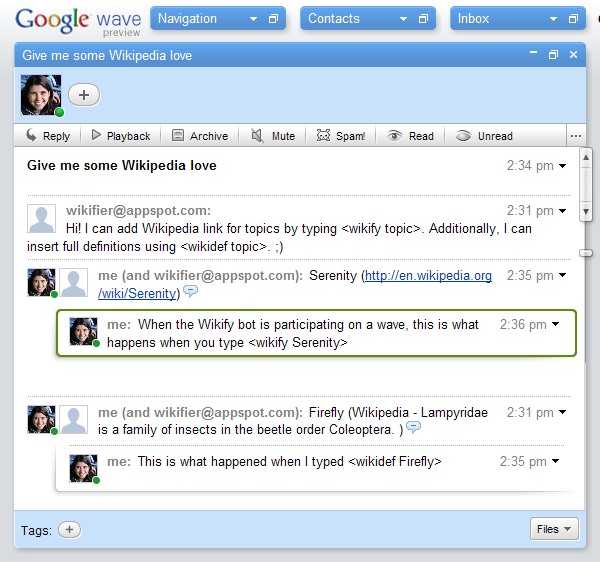Open the wikidef Firefly 2:35 pm dropdown
The height and width of the screenshot is (562, 600).
[x=555, y=461]
